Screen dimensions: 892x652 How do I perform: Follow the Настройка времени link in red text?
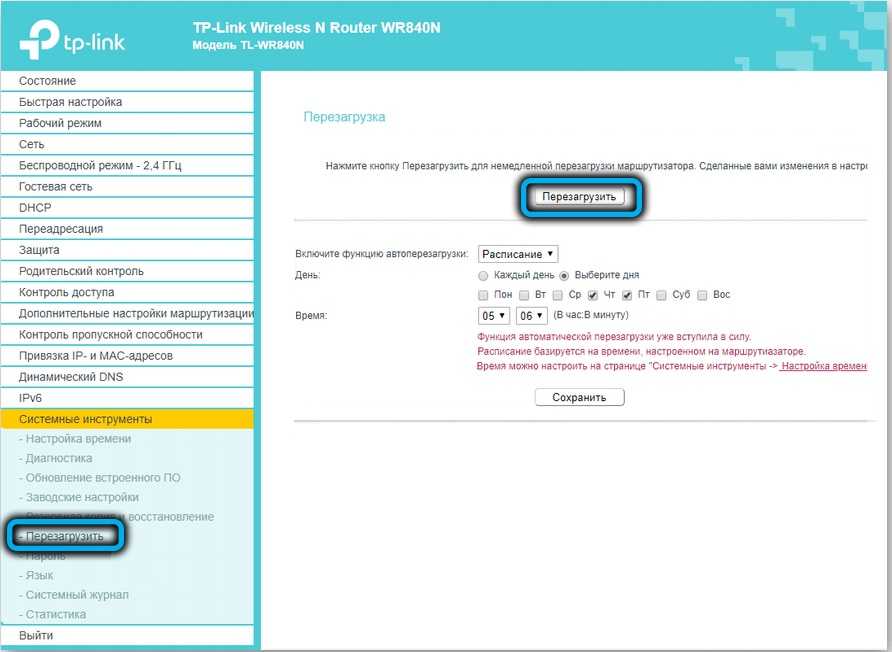(823, 367)
